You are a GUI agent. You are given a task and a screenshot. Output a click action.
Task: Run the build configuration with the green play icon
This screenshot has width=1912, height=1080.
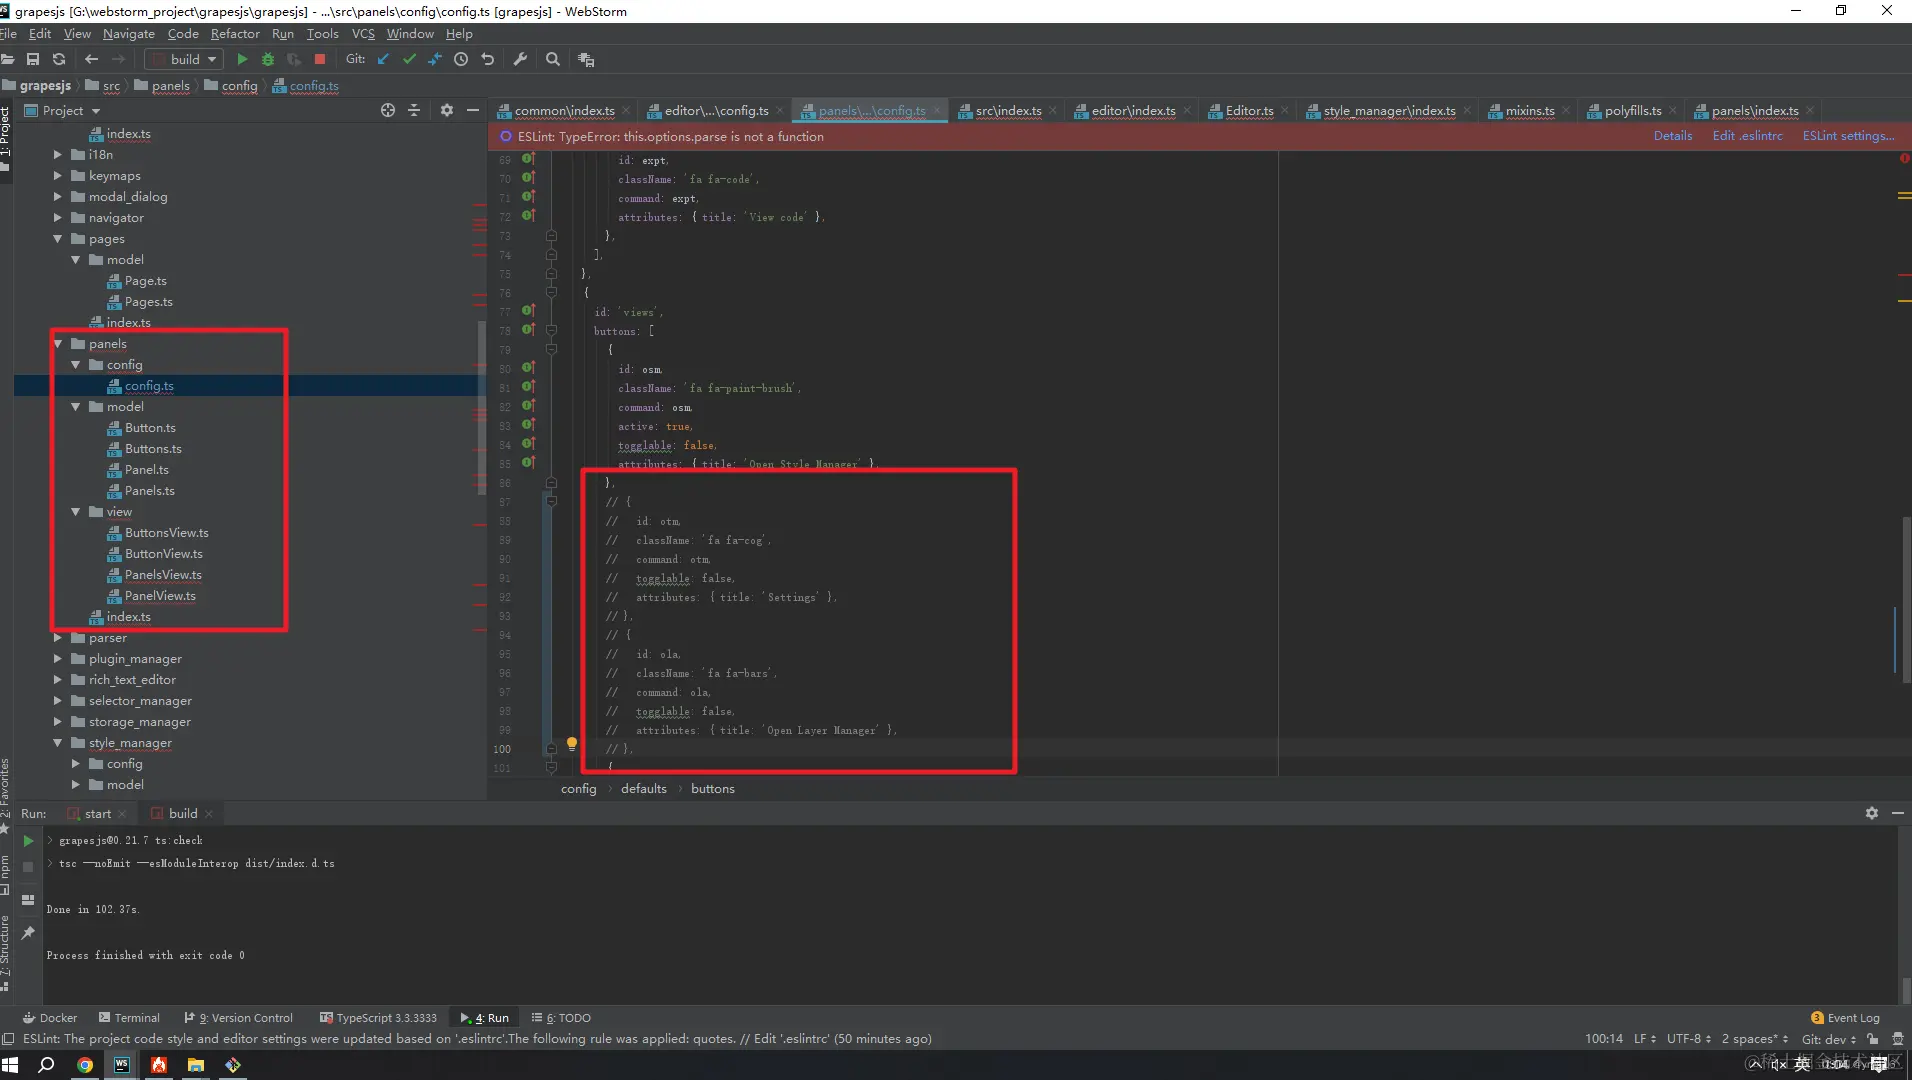242,60
